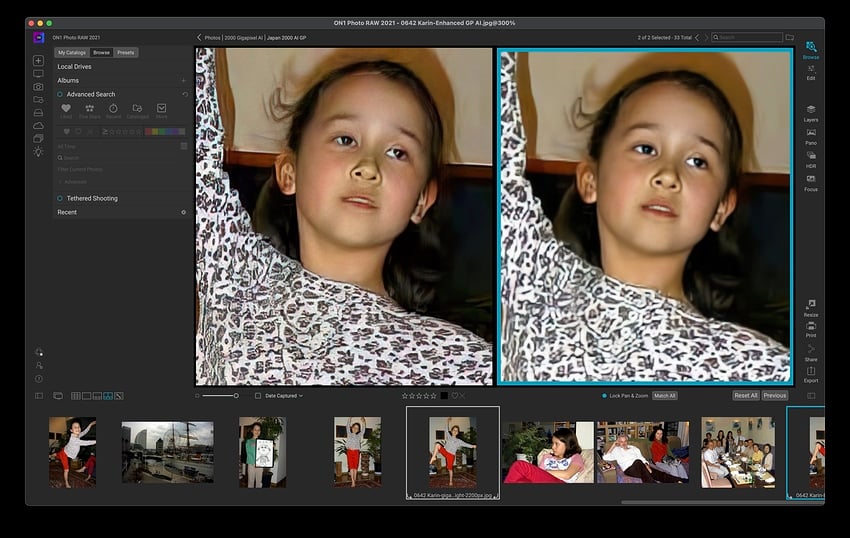Switch to map view layout

click(119, 396)
